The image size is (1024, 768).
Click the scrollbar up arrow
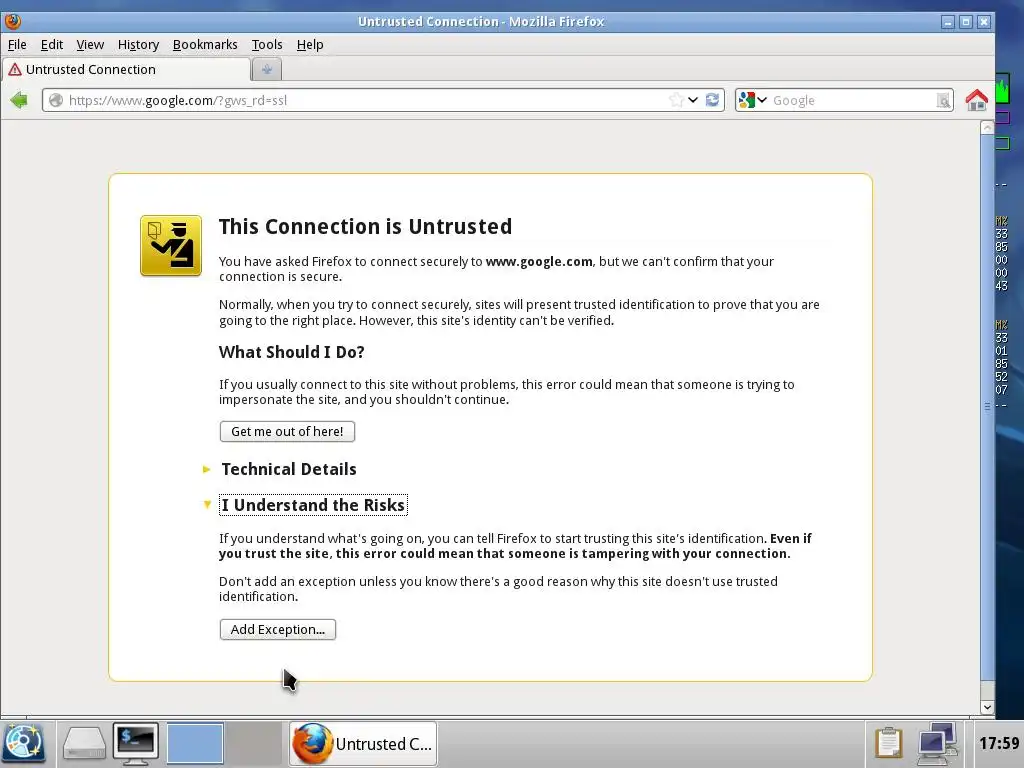pyautogui.click(x=987, y=128)
